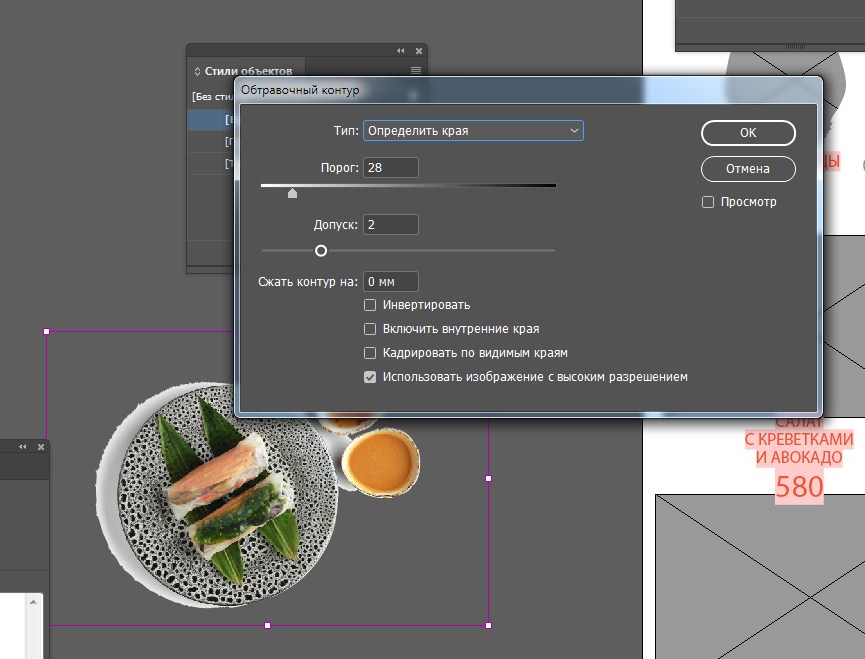
Task: Check Включить внутренние края option
Action: tap(370, 329)
